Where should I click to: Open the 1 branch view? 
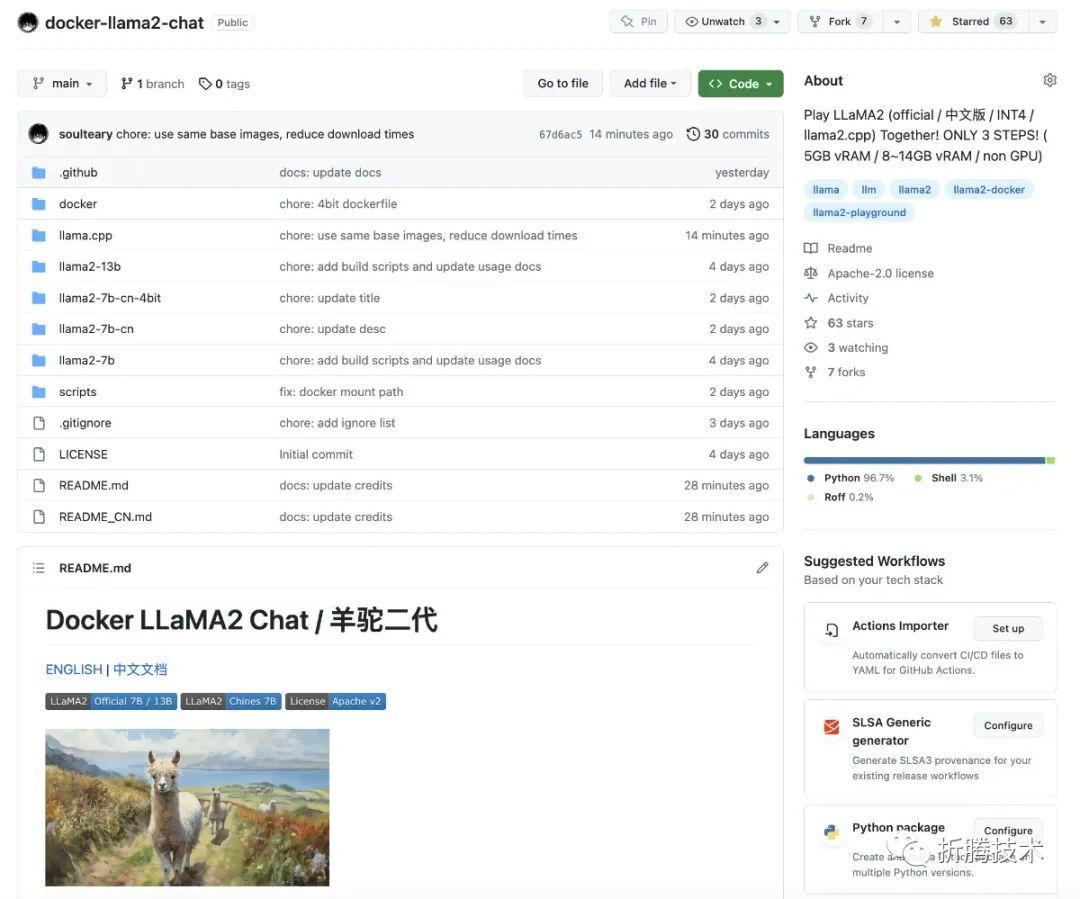pos(152,83)
